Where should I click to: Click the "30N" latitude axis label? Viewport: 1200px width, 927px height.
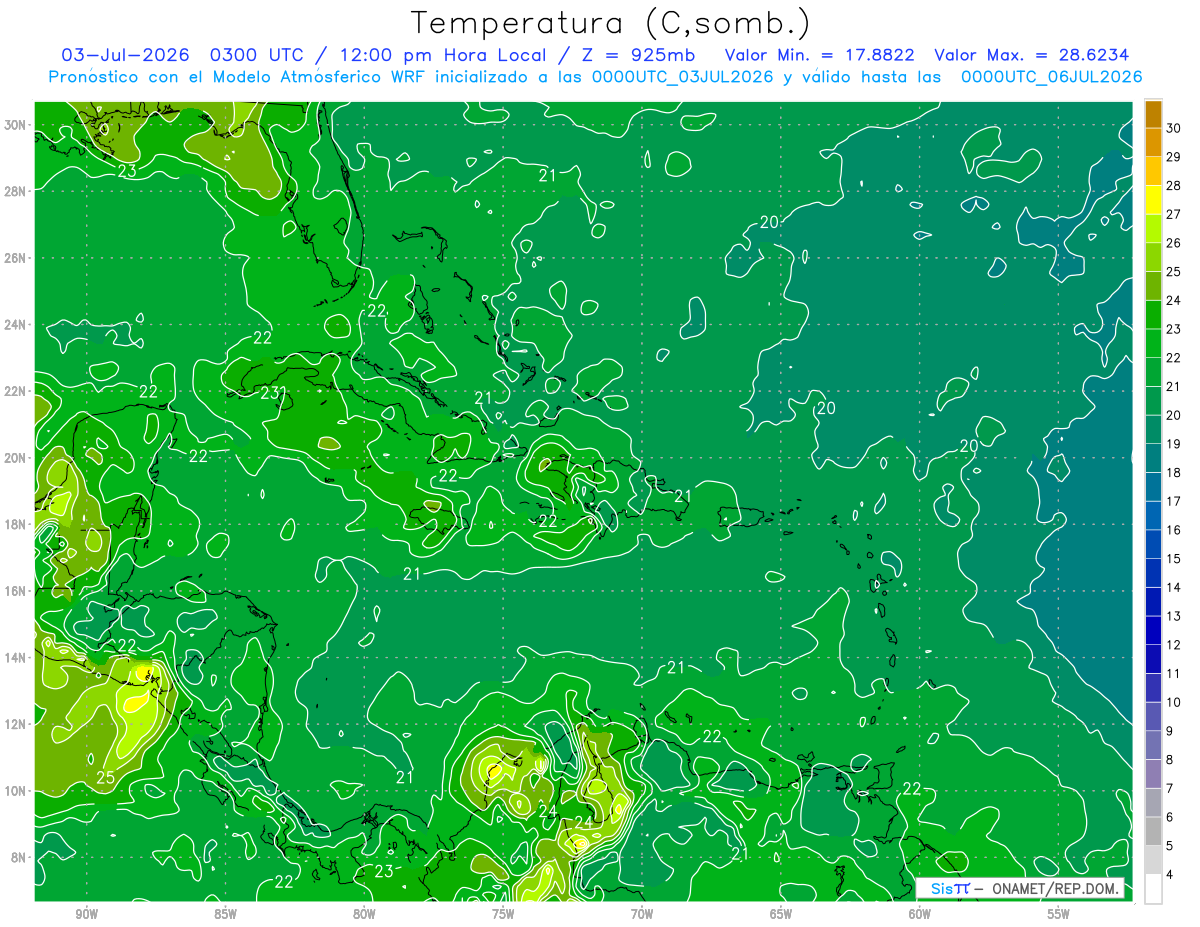coord(16,124)
